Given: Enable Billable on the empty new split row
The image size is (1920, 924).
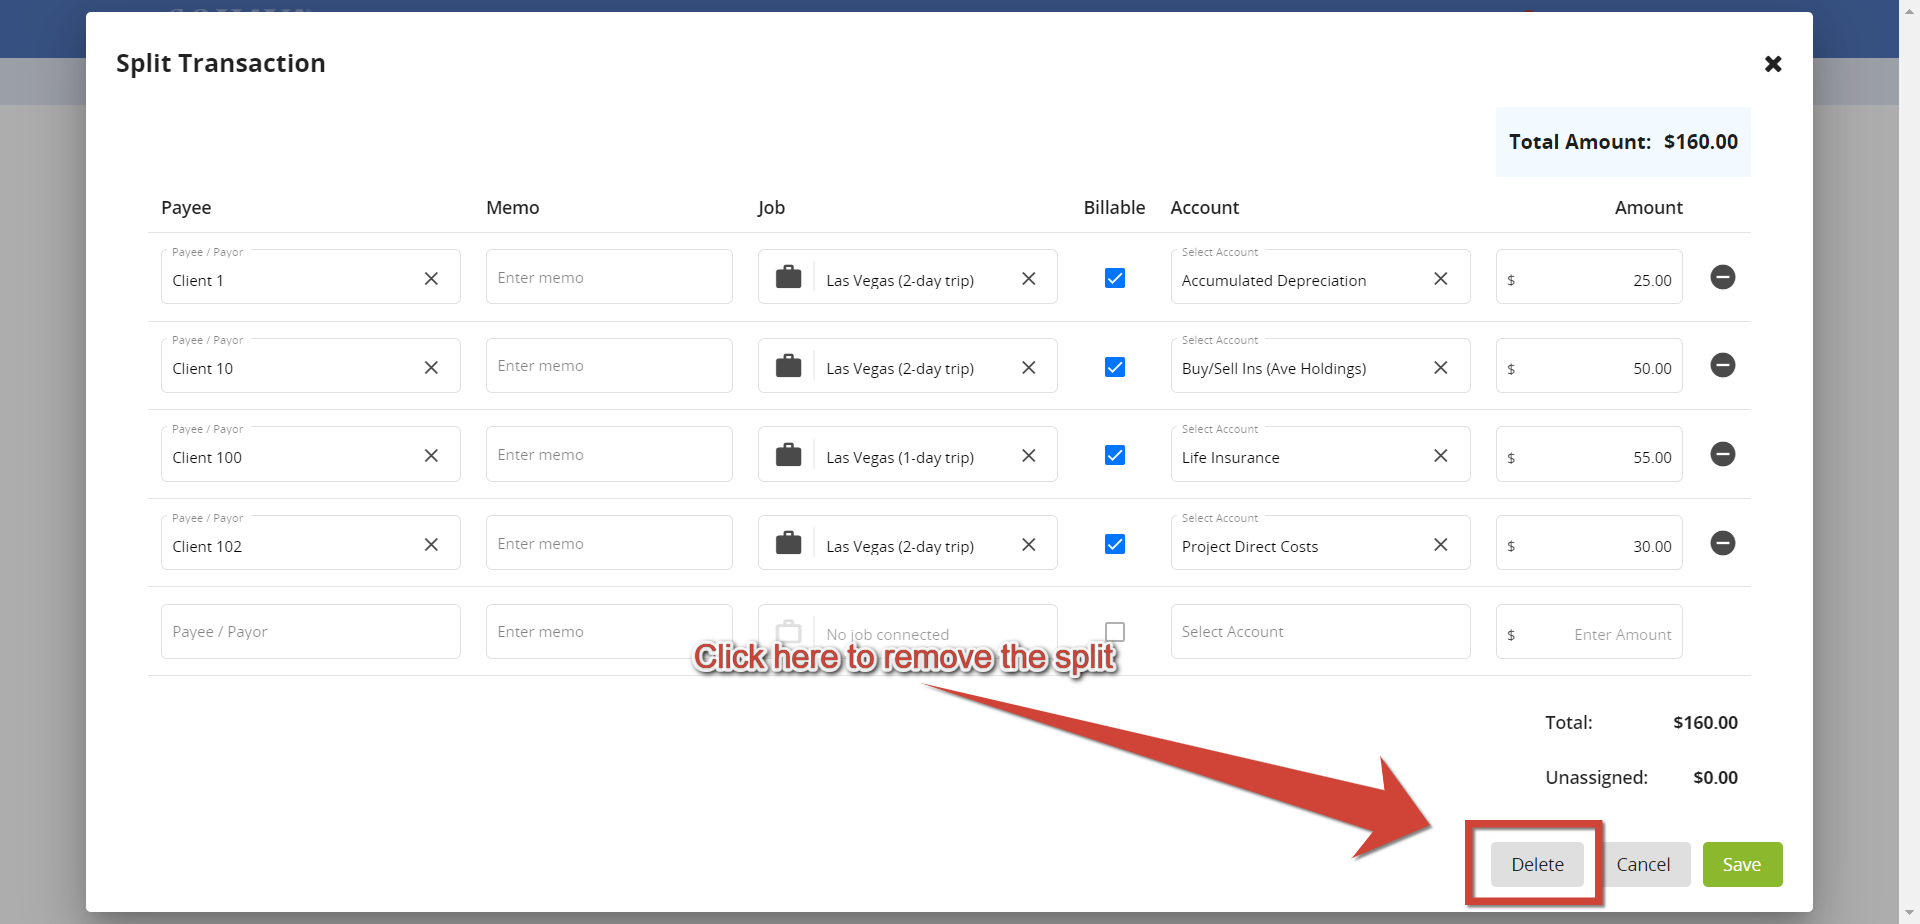Looking at the screenshot, I should tap(1115, 631).
